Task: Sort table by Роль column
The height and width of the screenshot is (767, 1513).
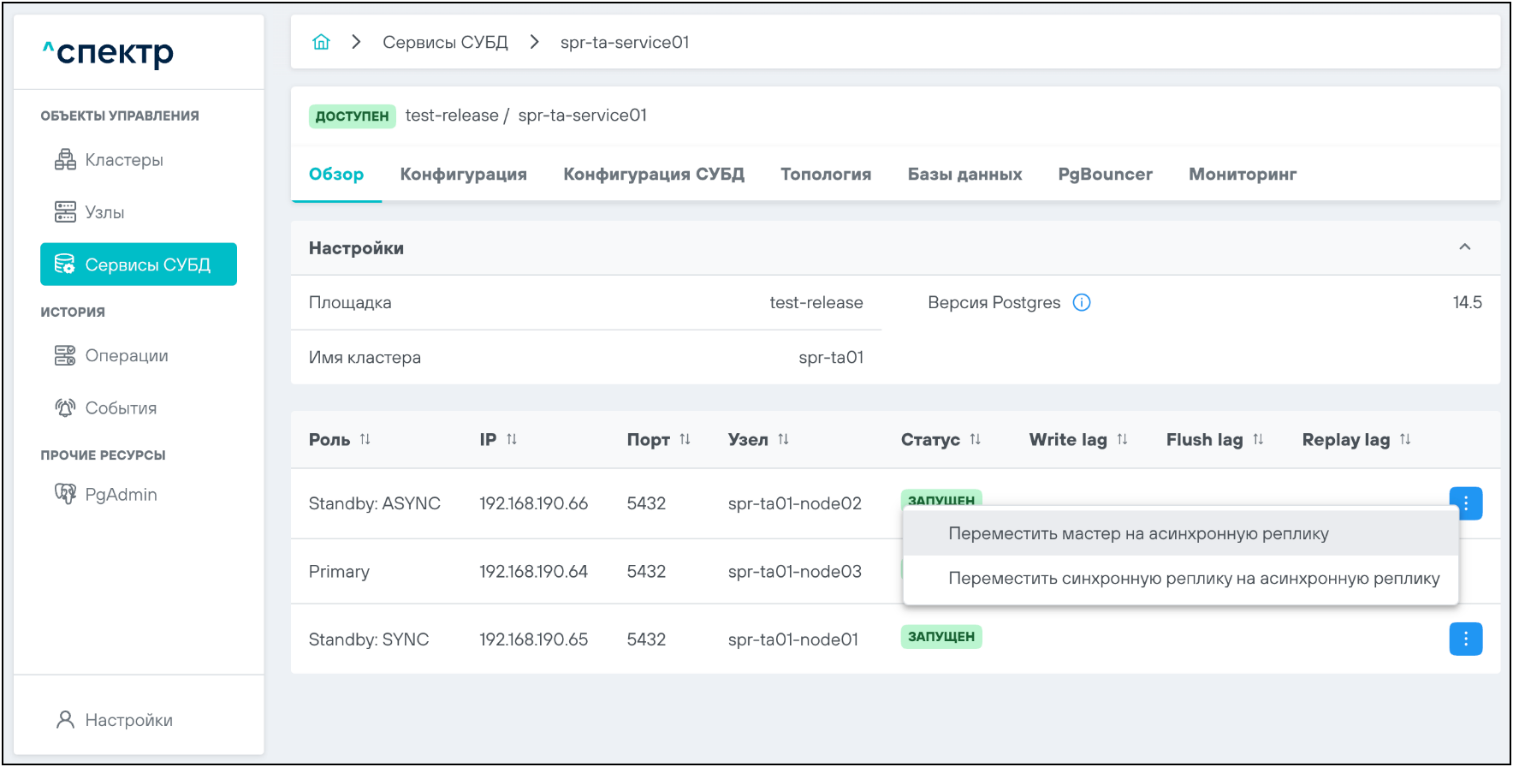Action: pyautogui.click(x=365, y=440)
